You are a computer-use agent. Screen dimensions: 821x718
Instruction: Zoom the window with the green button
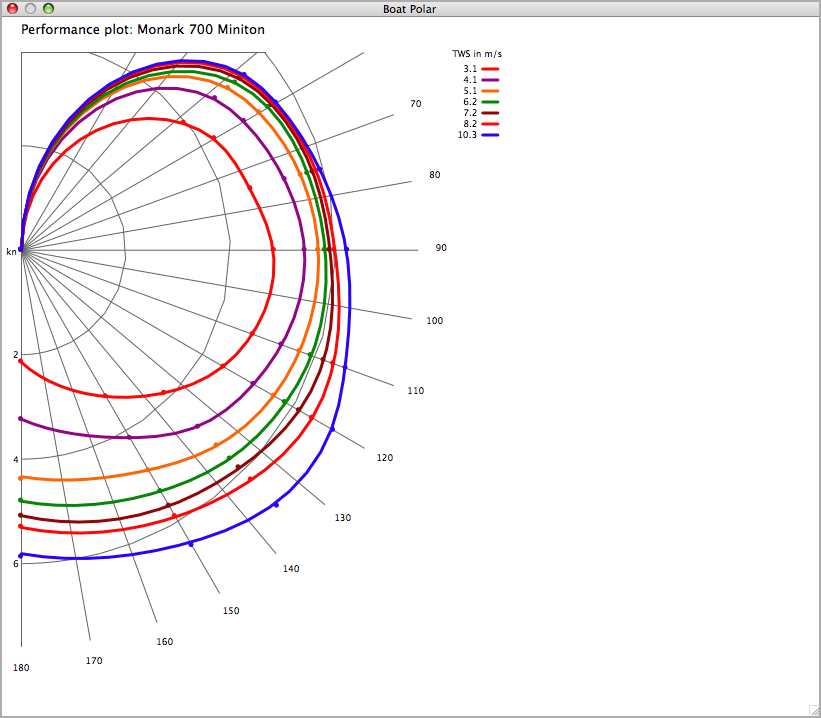pyautogui.click(x=48, y=8)
